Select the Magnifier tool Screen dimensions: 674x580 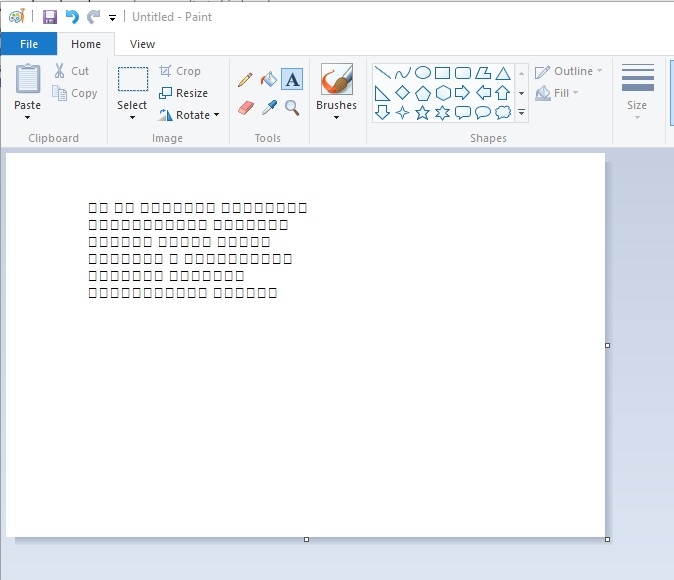pyautogui.click(x=292, y=107)
